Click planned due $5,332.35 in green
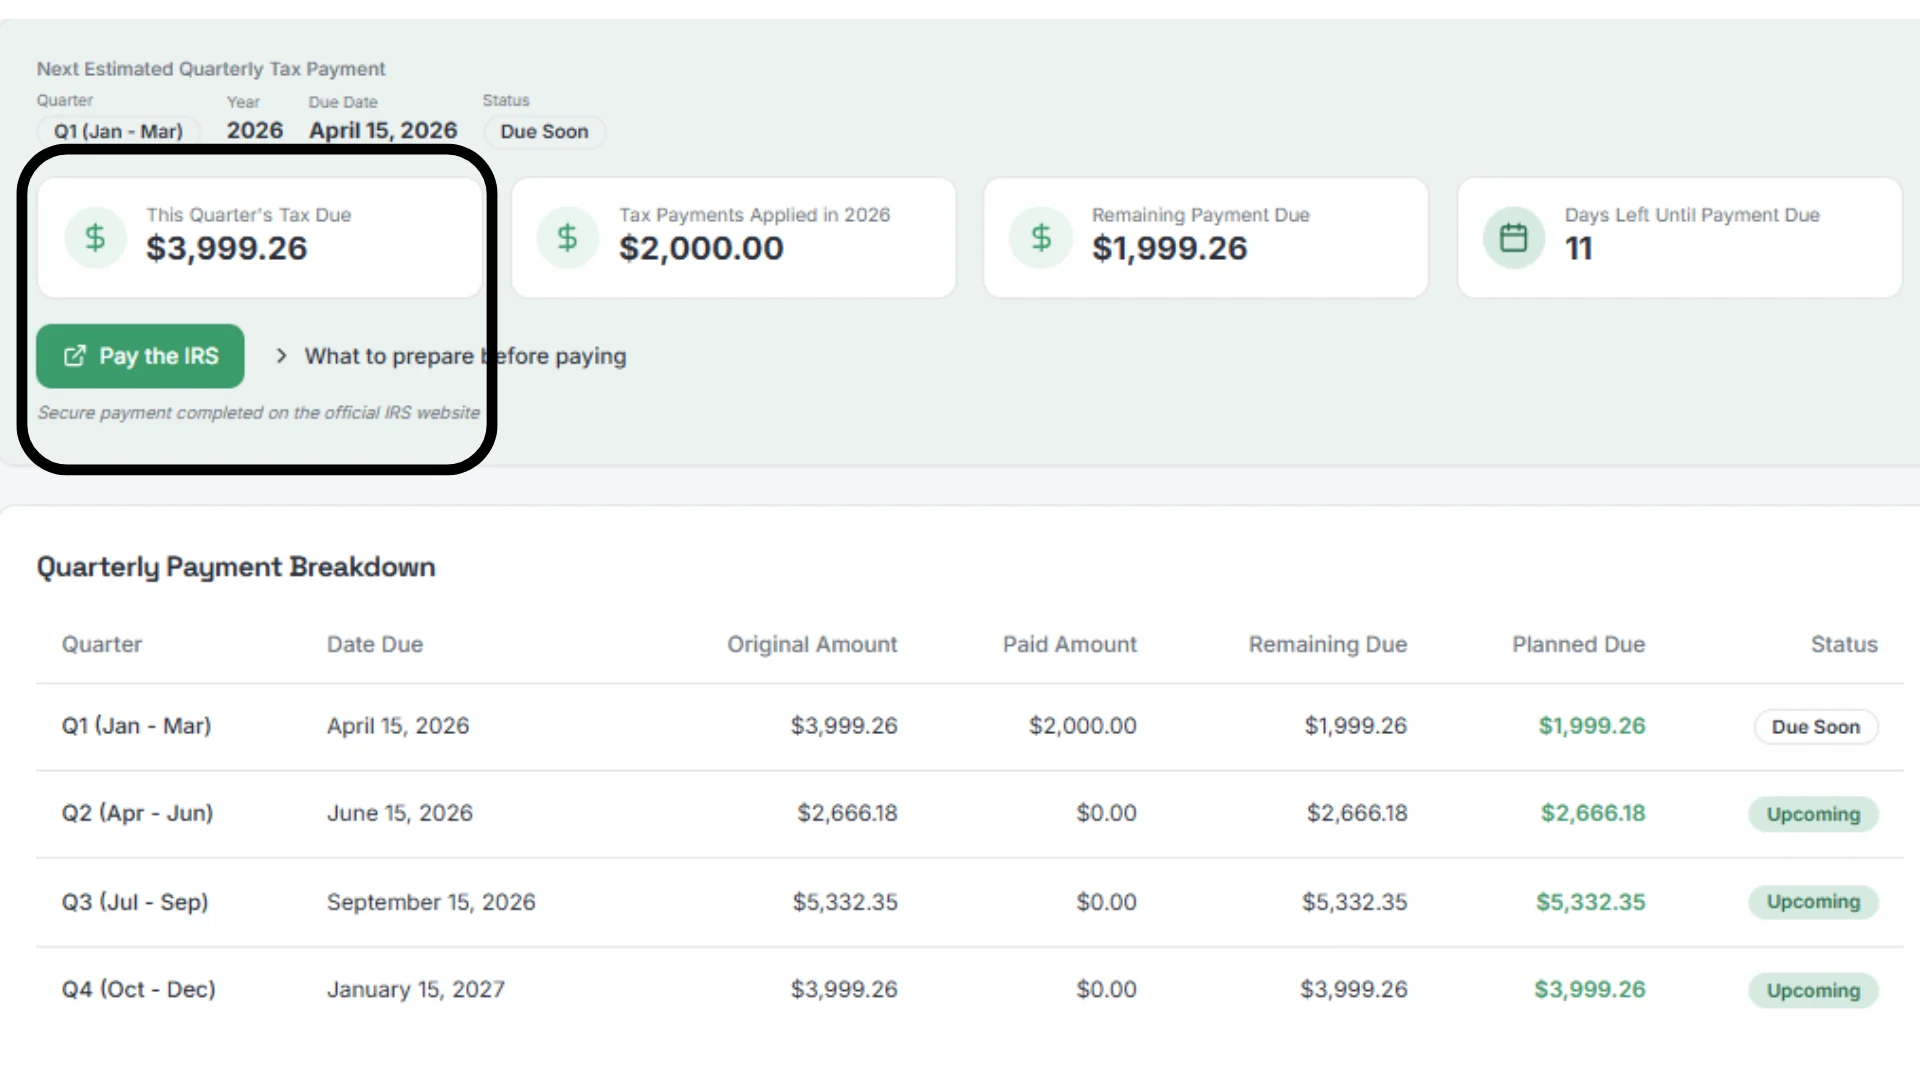The height and width of the screenshot is (1080, 1920). click(1591, 902)
